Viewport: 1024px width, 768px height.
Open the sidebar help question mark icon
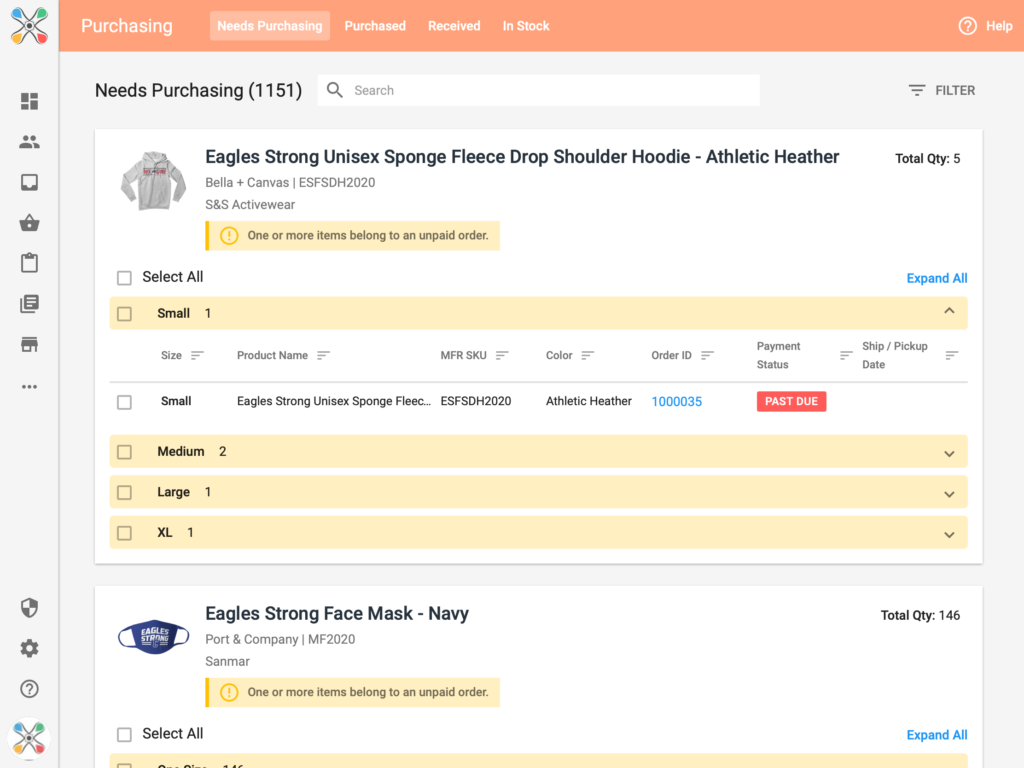point(29,689)
